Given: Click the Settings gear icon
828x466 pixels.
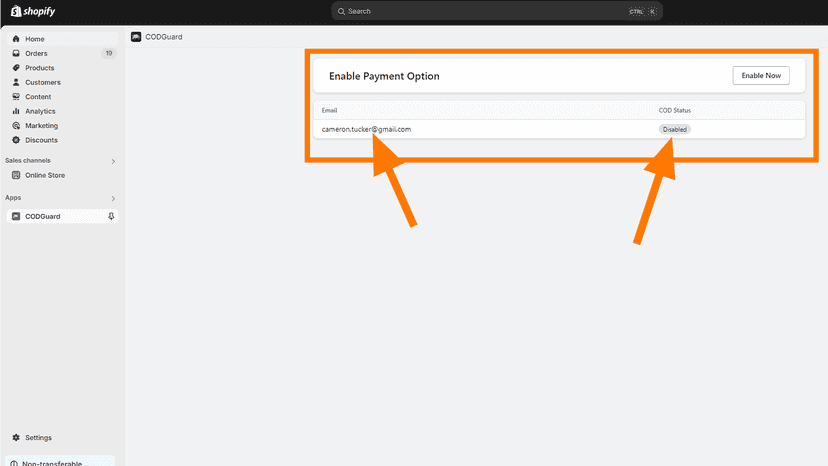Looking at the screenshot, I should 16,437.
